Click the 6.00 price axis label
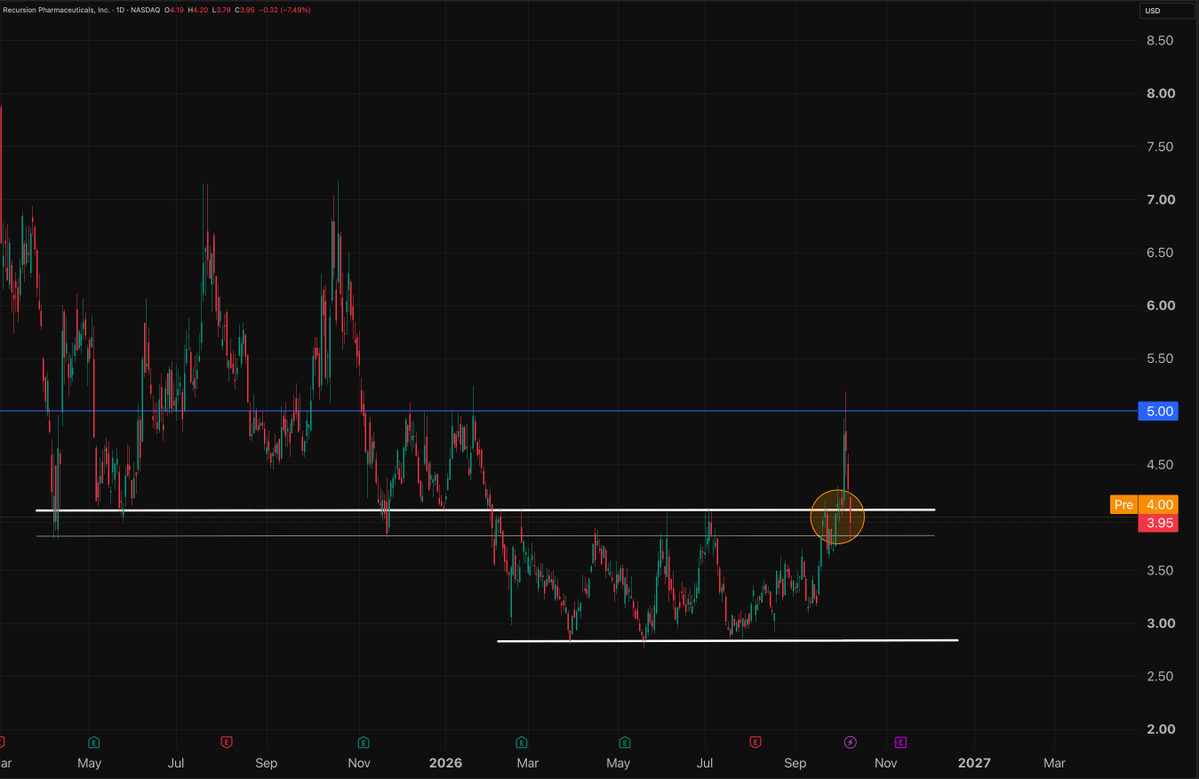This screenshot has height=779, width=1199. pyautogui.click(x=1160, y=305)
